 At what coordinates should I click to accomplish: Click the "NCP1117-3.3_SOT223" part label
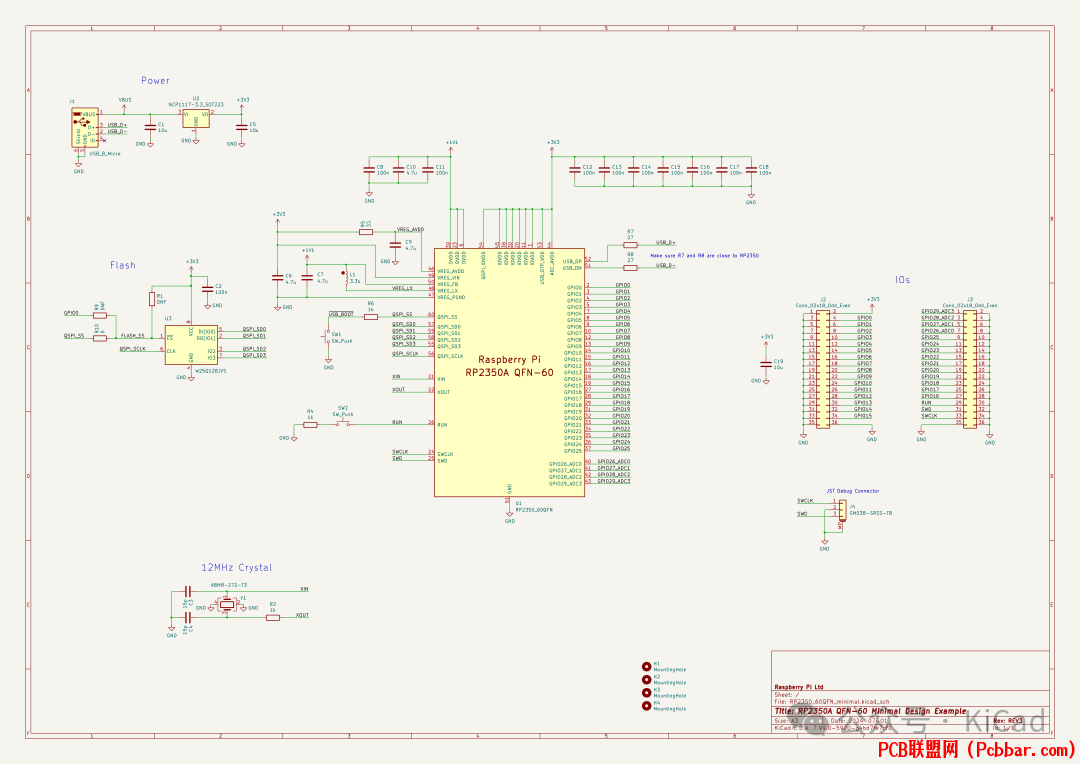(196, 105)
